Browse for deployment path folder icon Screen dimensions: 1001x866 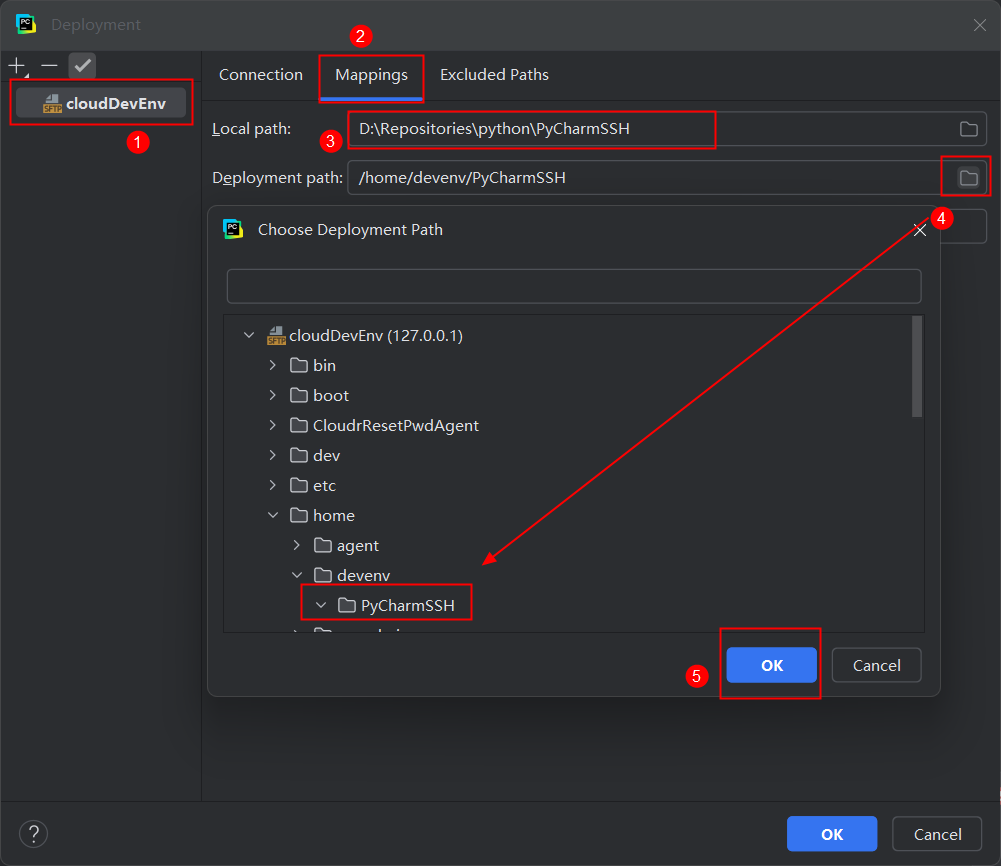point(968,177)
